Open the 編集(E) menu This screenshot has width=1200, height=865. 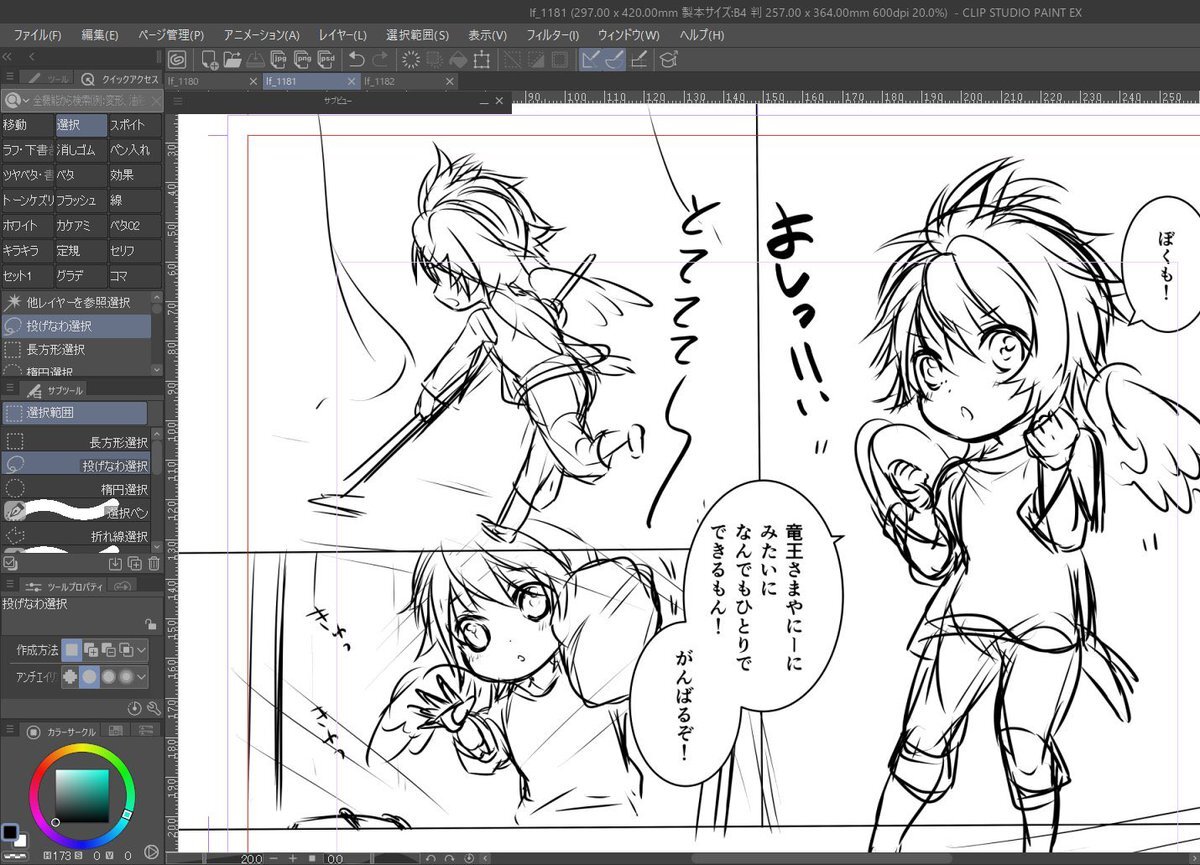[99, 35]
